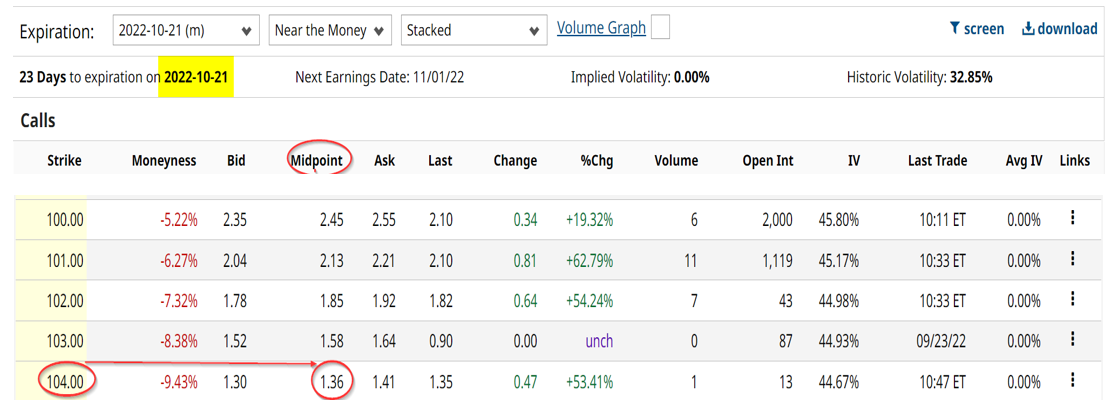
Task: Select the 104.00 strike price cell
Action: [x=64, y=380]
